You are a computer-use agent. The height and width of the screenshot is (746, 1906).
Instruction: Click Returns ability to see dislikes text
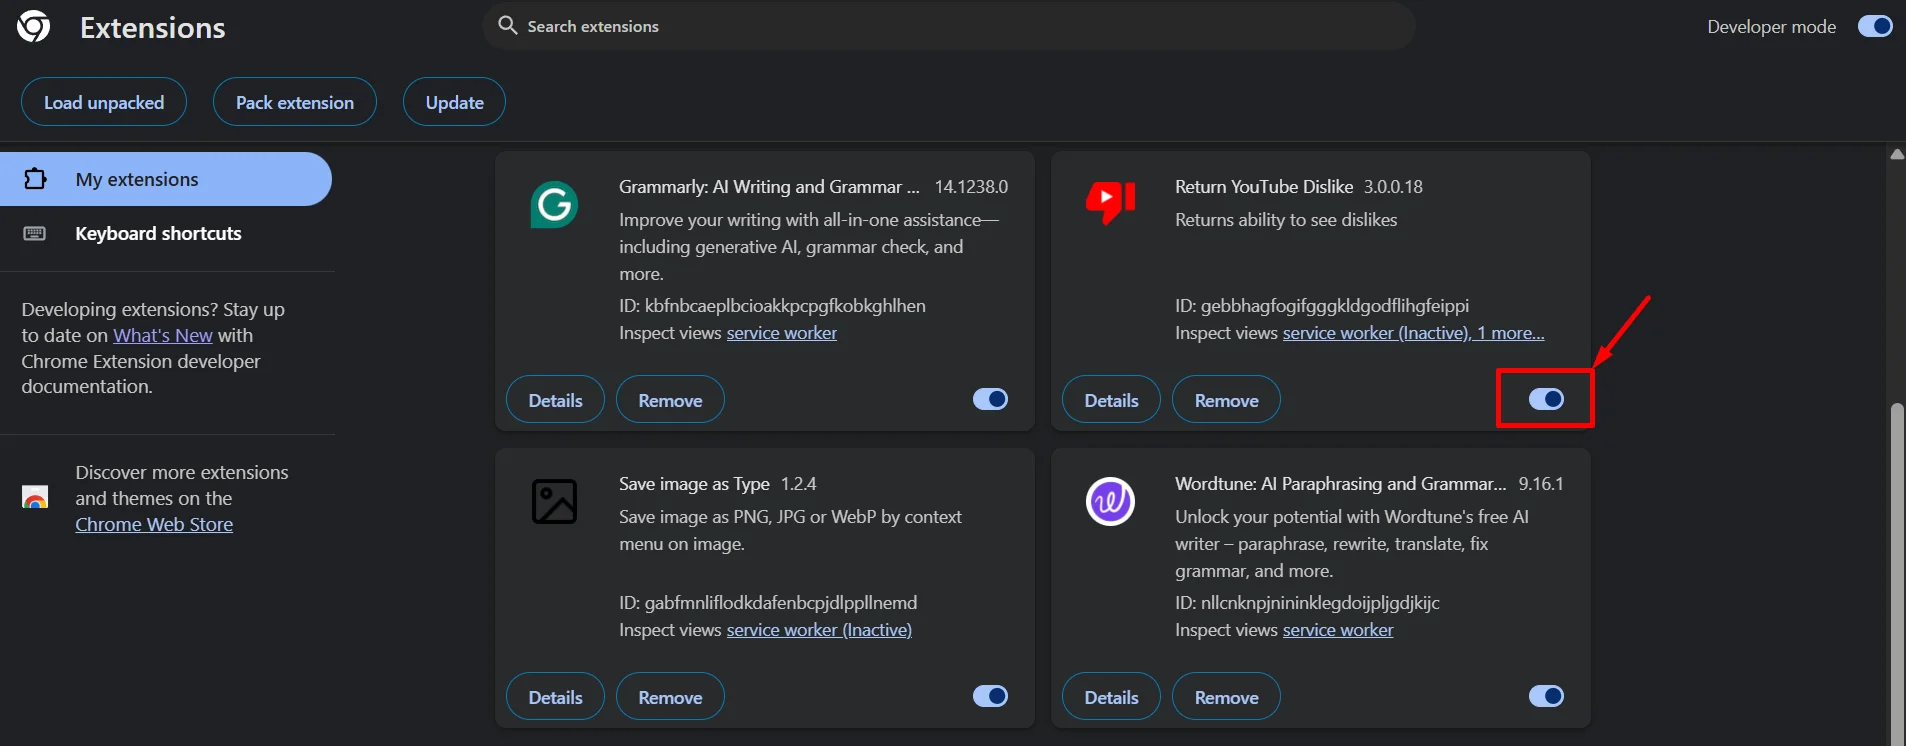1286,220
